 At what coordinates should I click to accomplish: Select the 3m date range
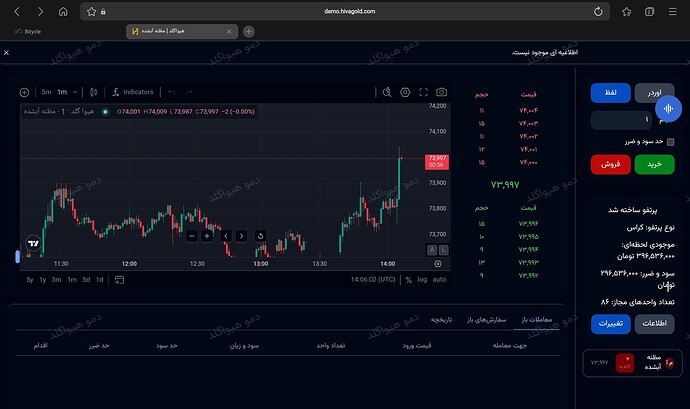click(x=56, y=280)
